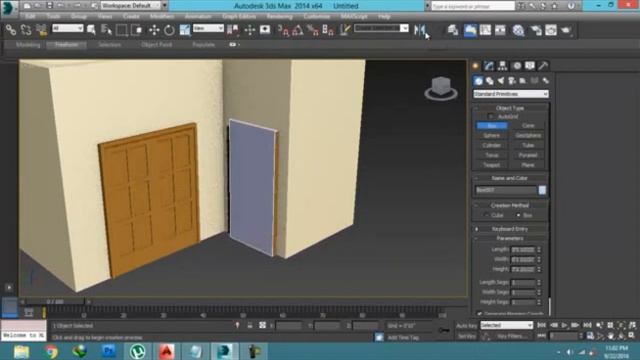This screenshot has height=360, width=640.
Task: Toggle the selection lock icon in status bar
Action: pyautogui.click(x=250, y=325)
